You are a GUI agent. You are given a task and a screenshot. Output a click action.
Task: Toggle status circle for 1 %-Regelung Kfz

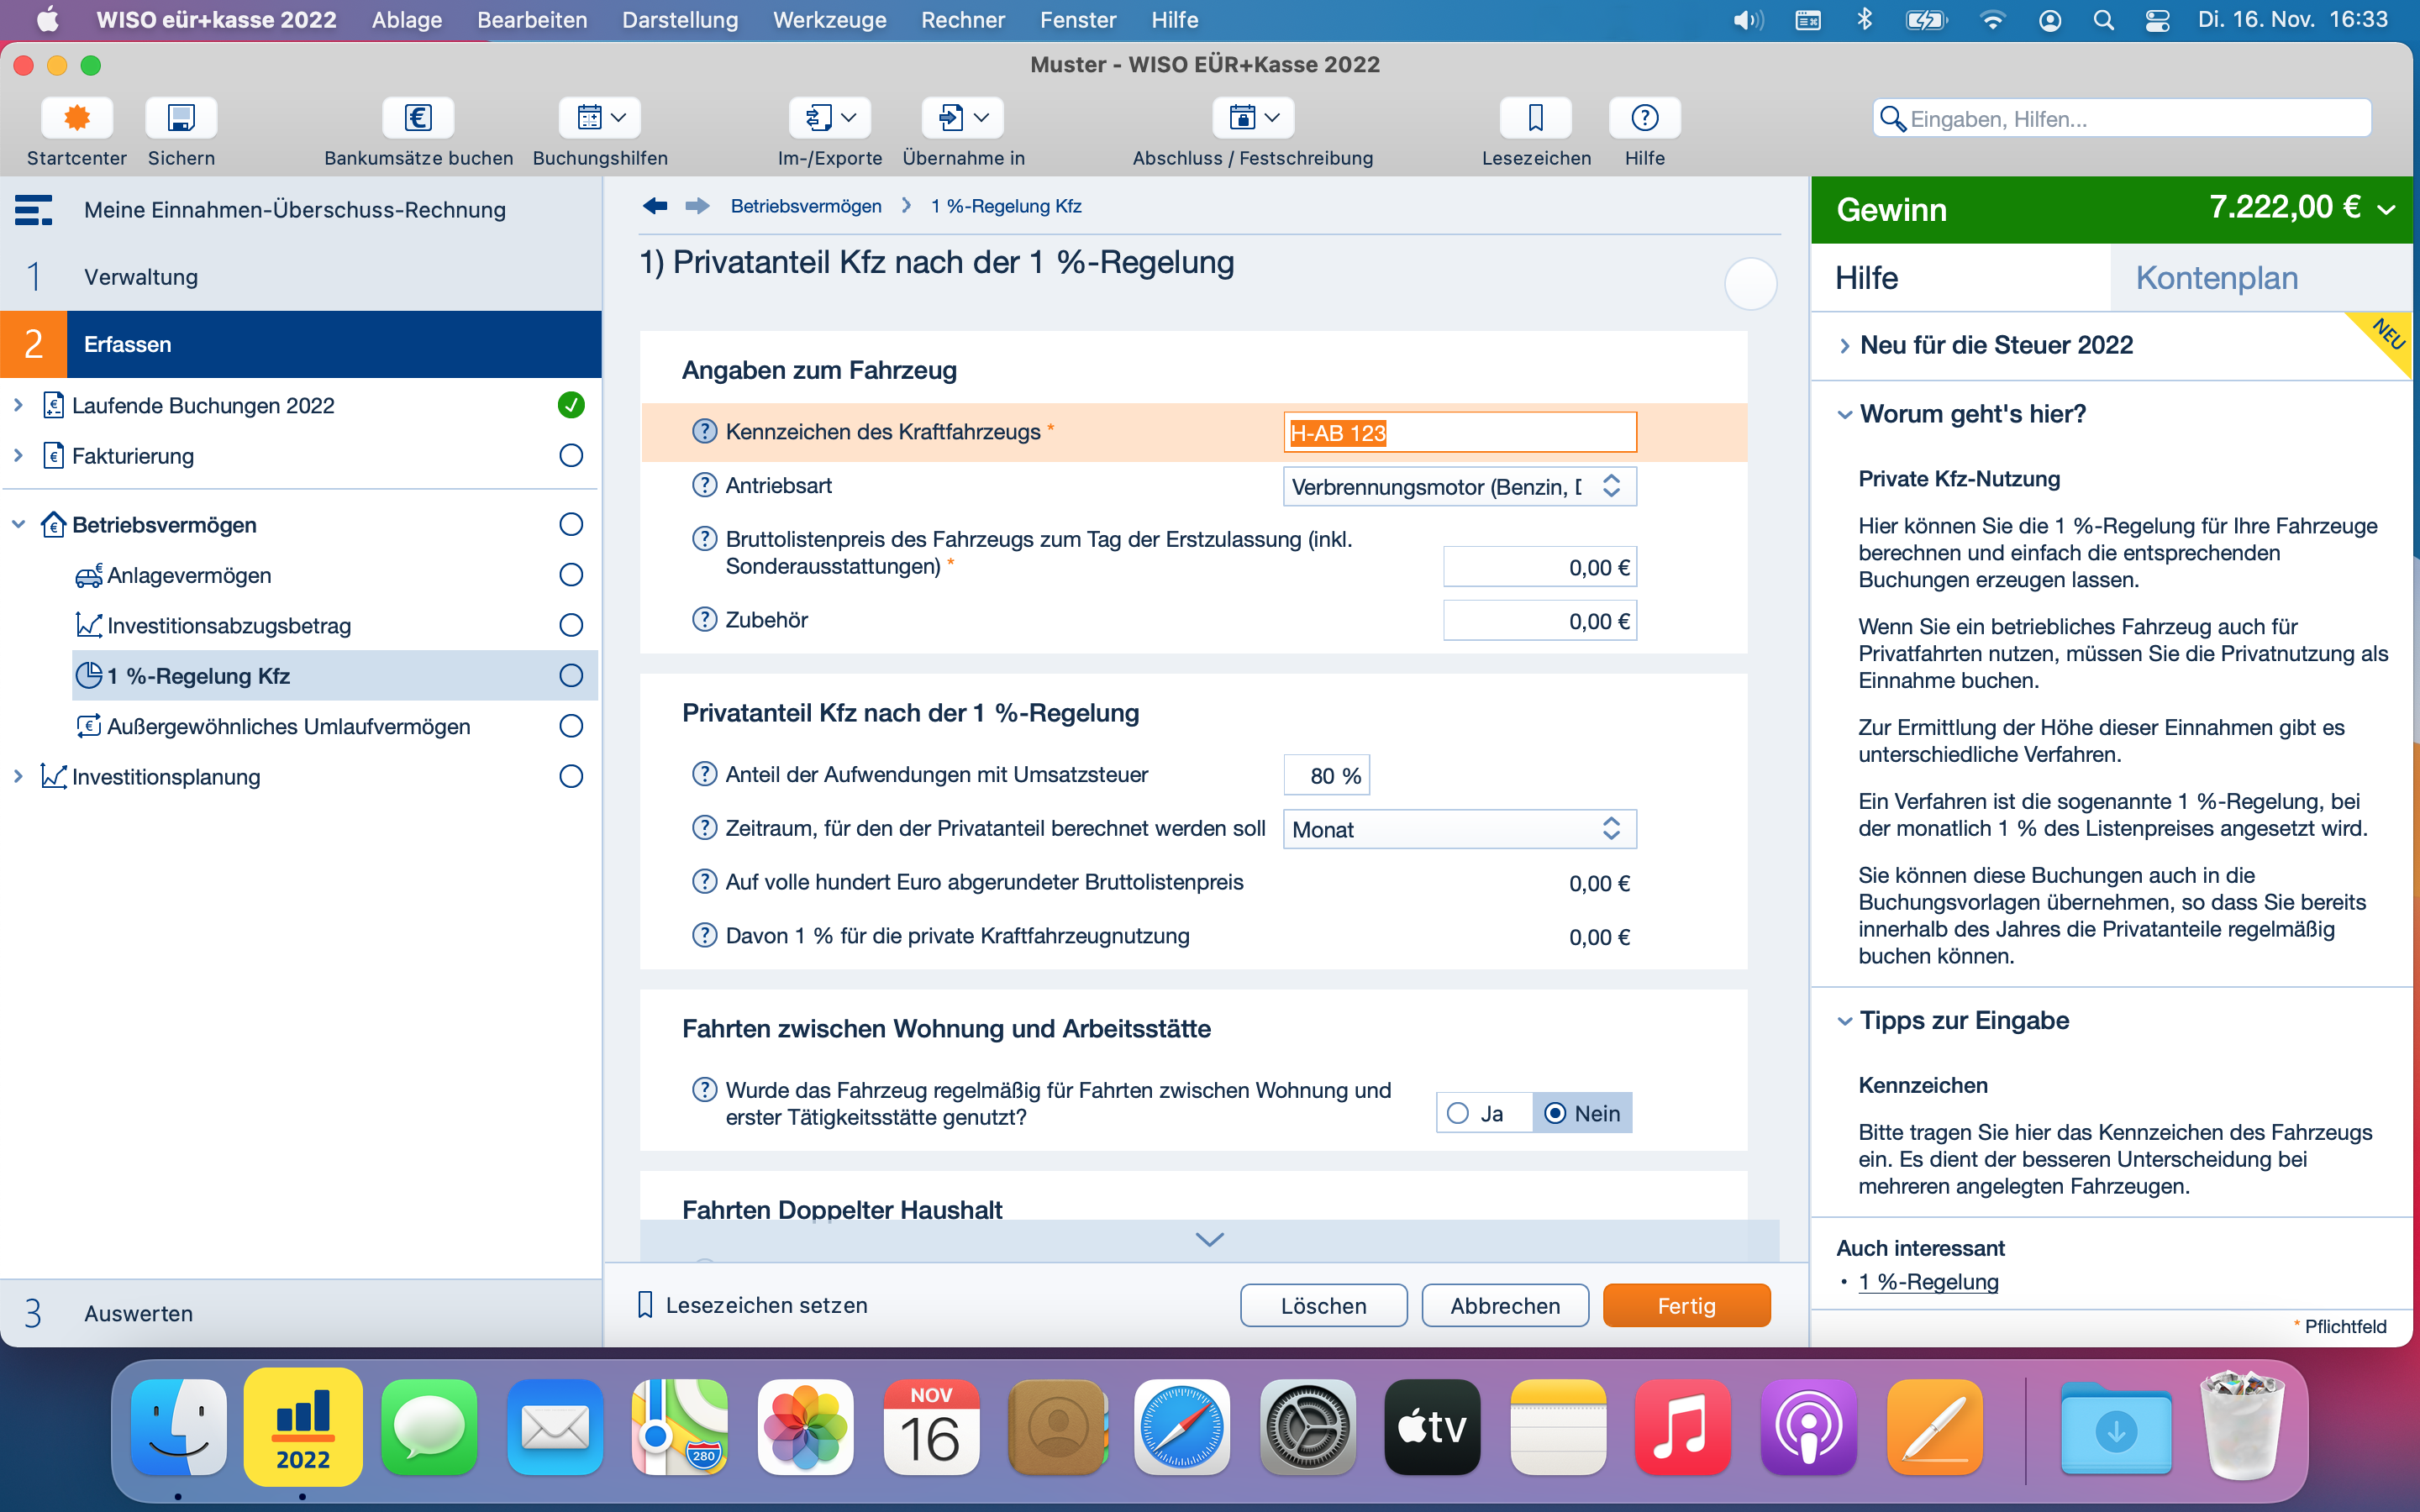pos(571,676)
